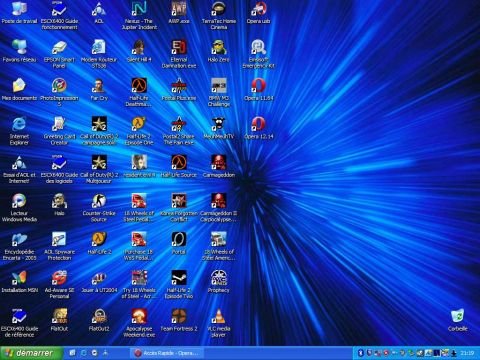Screen dimensions: 480x360
Task: Select Try 18 Wheels of Steel icon
Action: click(139, 278)
